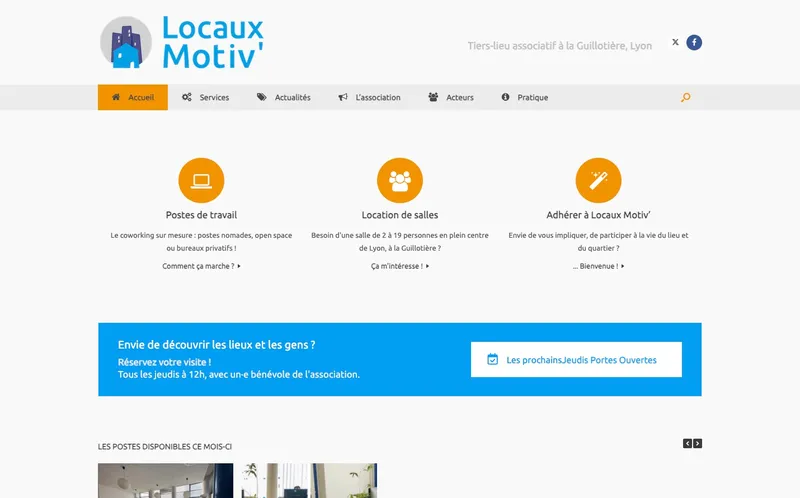This screenshot has width=800, height=498.
Task: Open the Services menu
Action: (x=206, y=97)
